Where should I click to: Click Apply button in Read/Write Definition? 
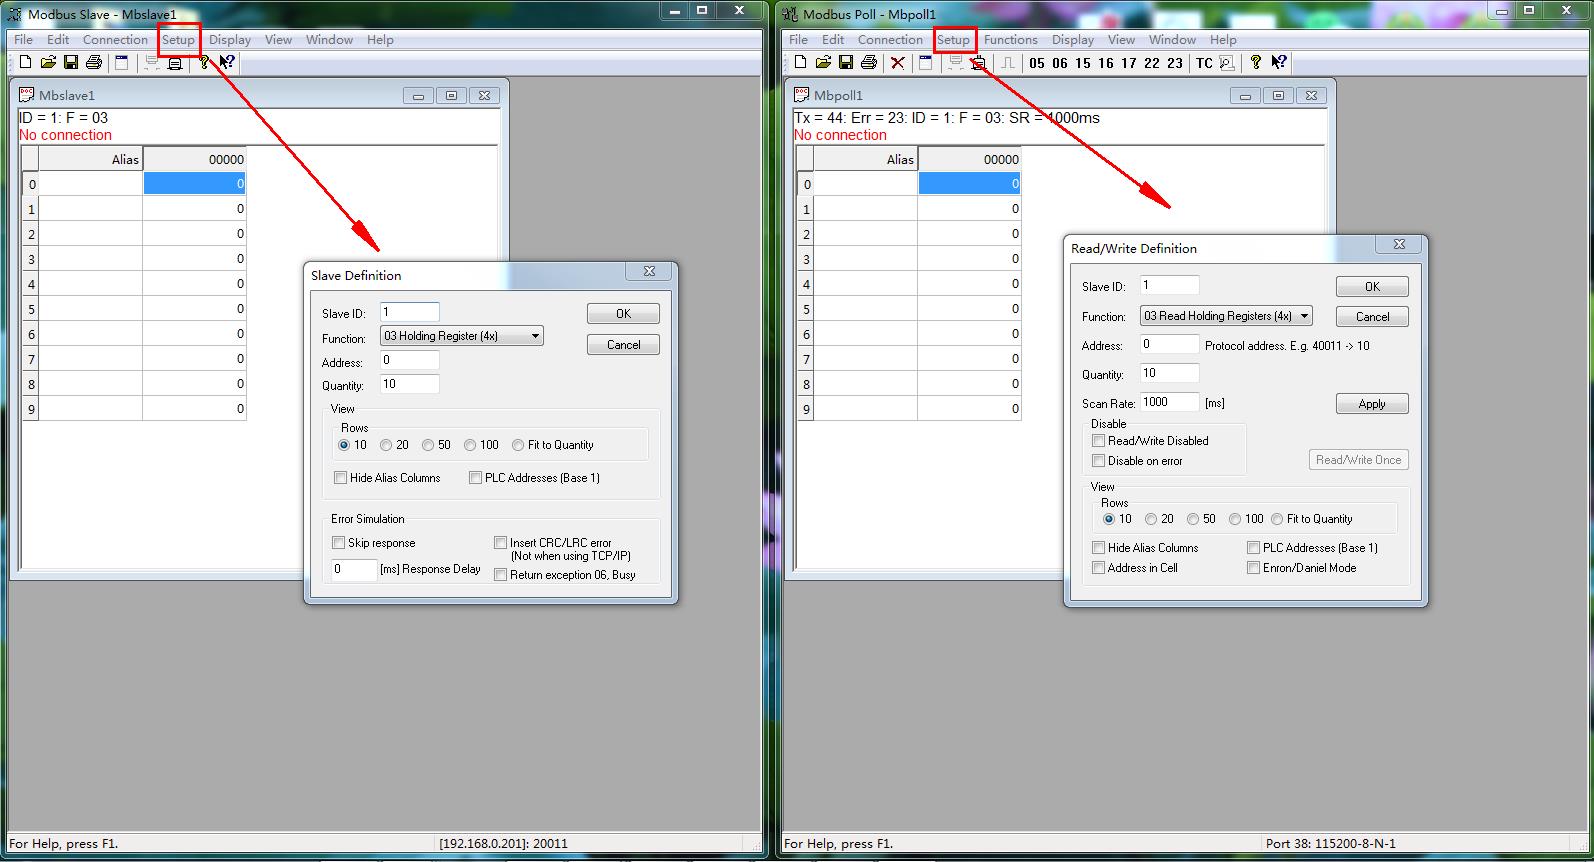point(1372,404)
